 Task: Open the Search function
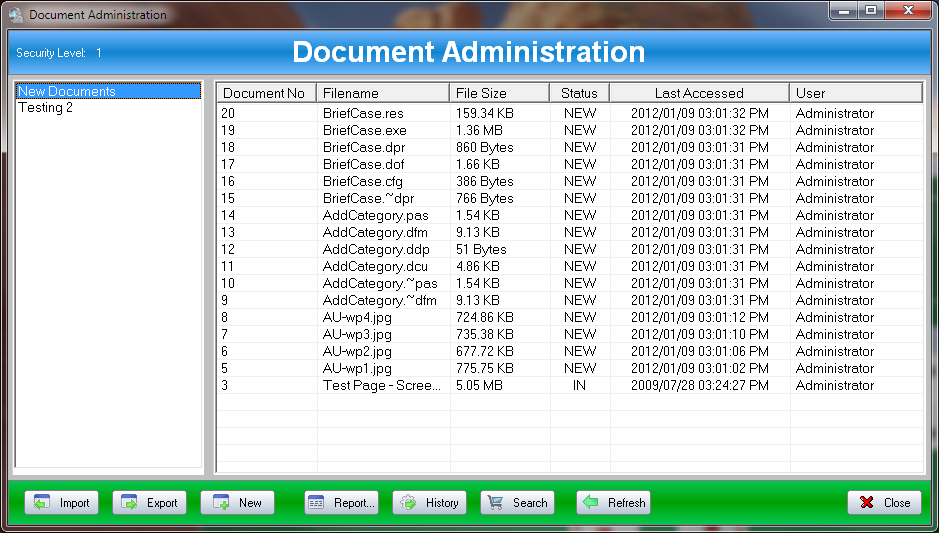517,503
